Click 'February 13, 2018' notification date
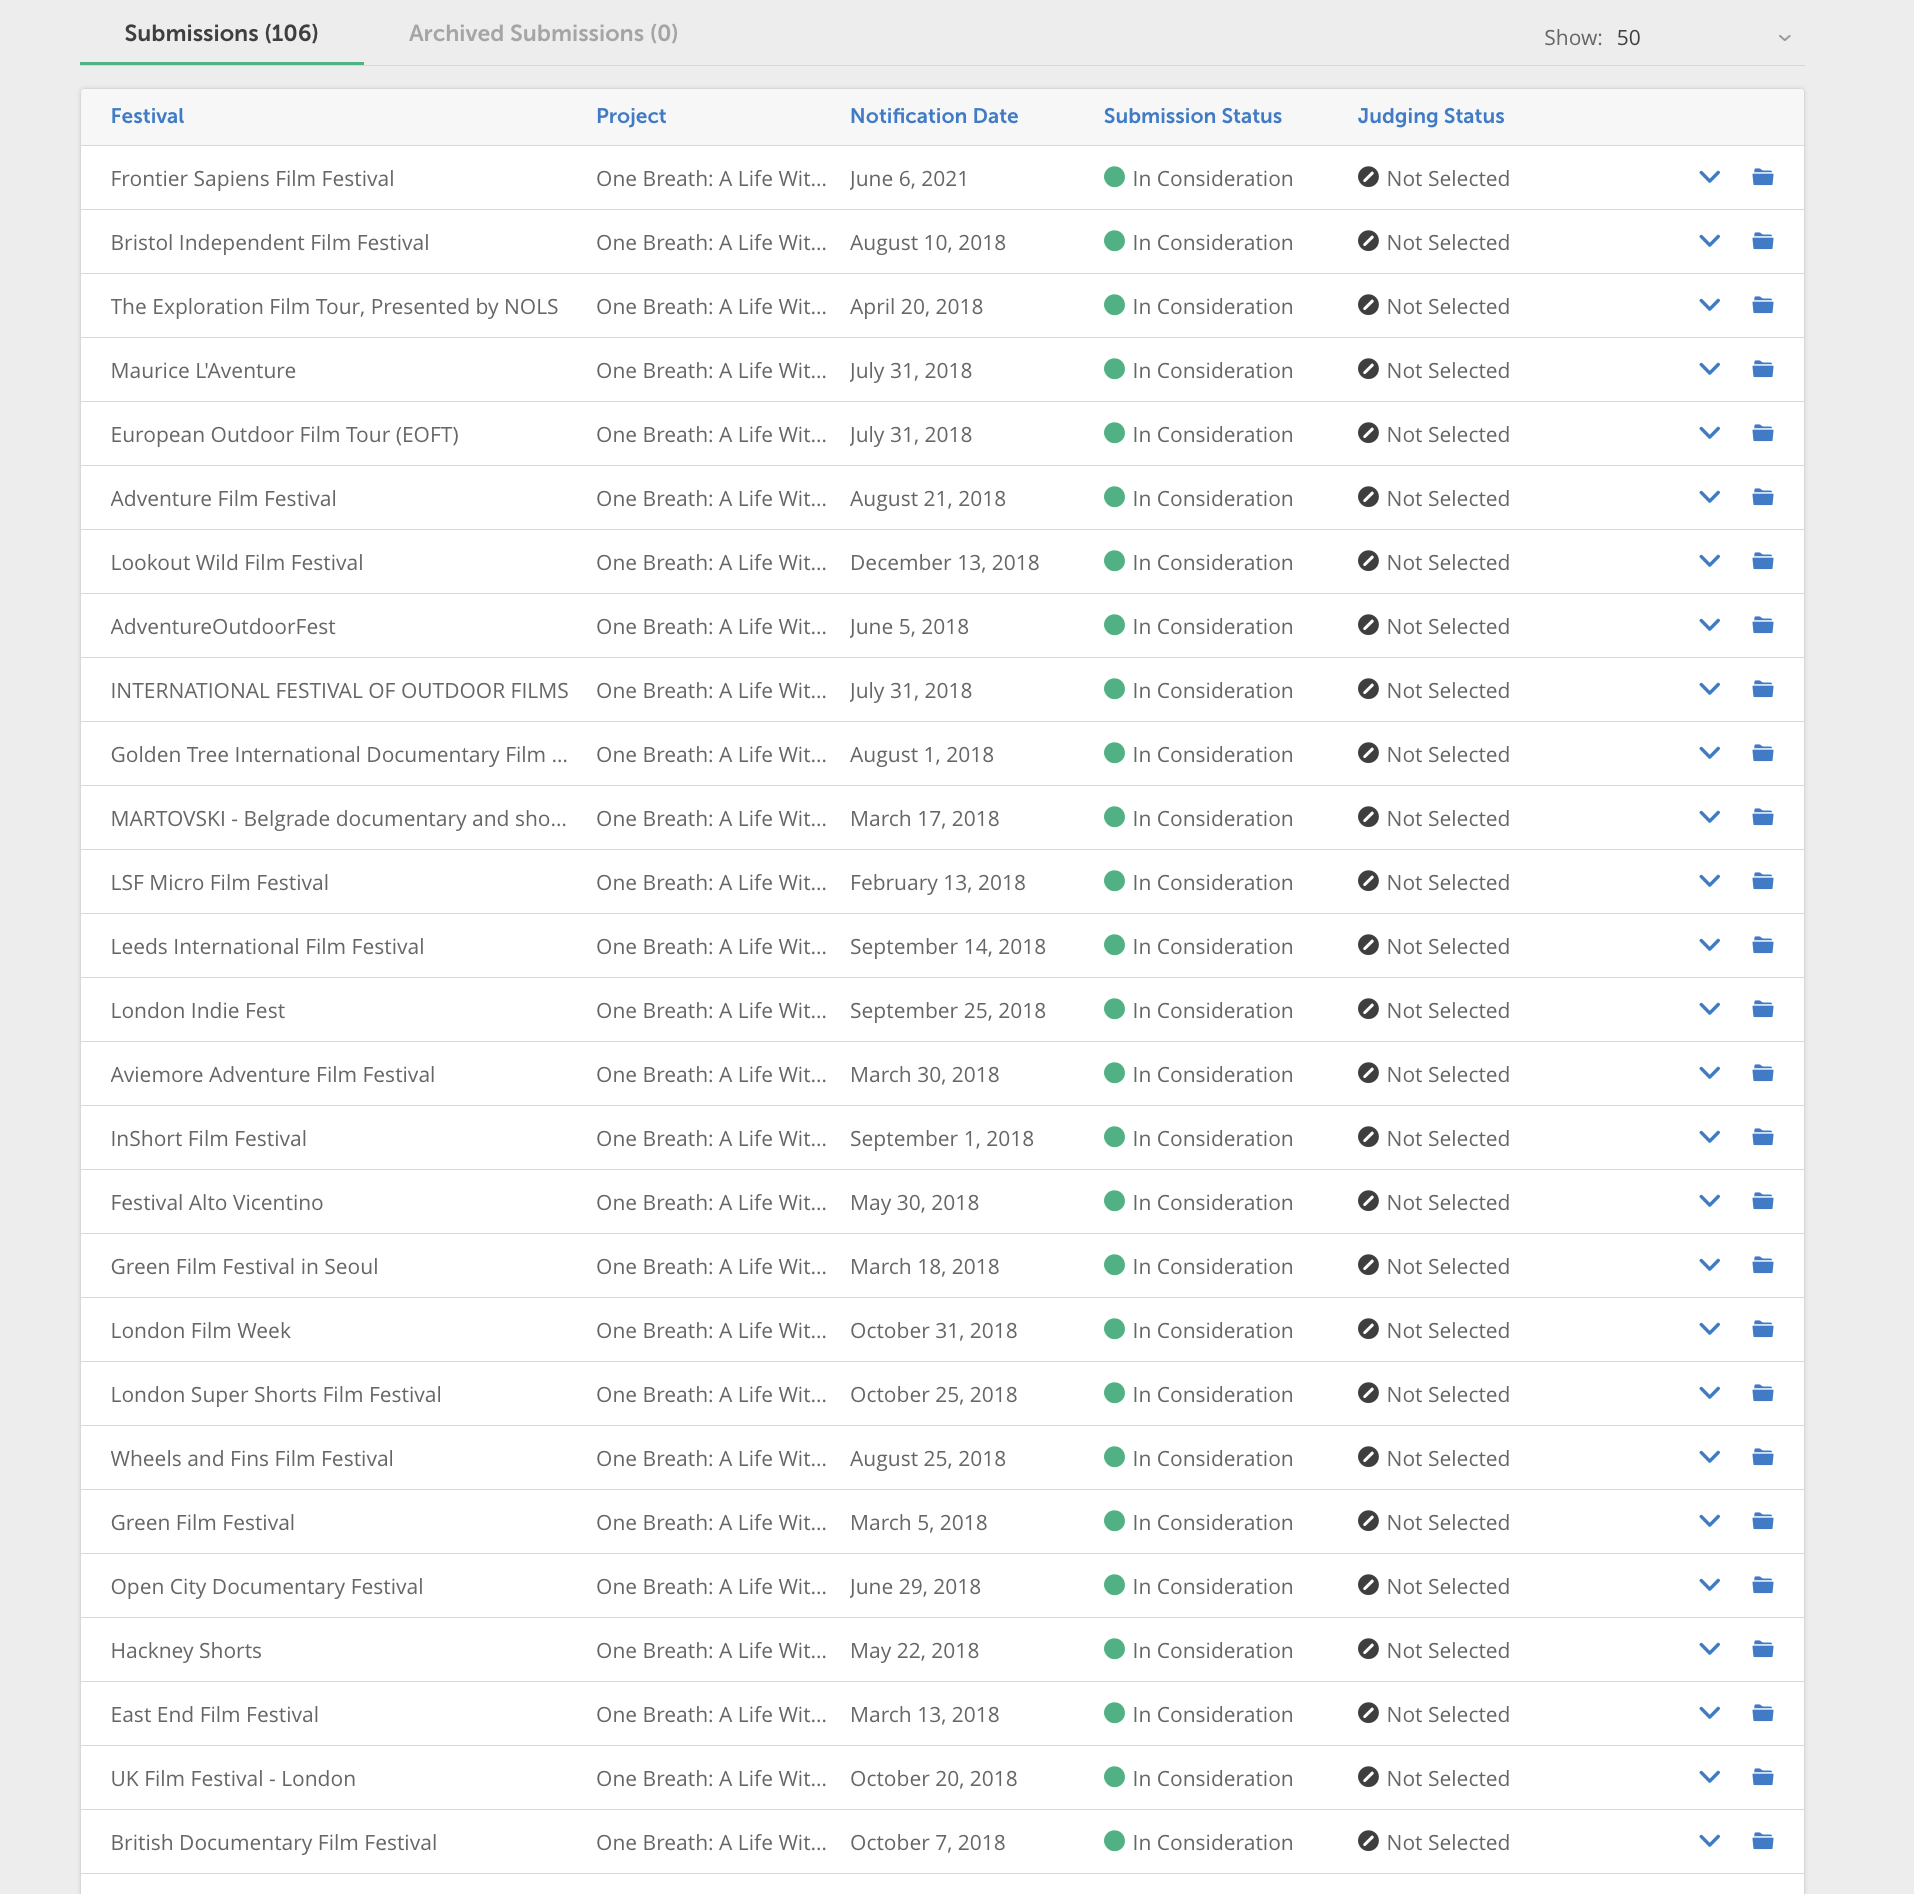 937,882
